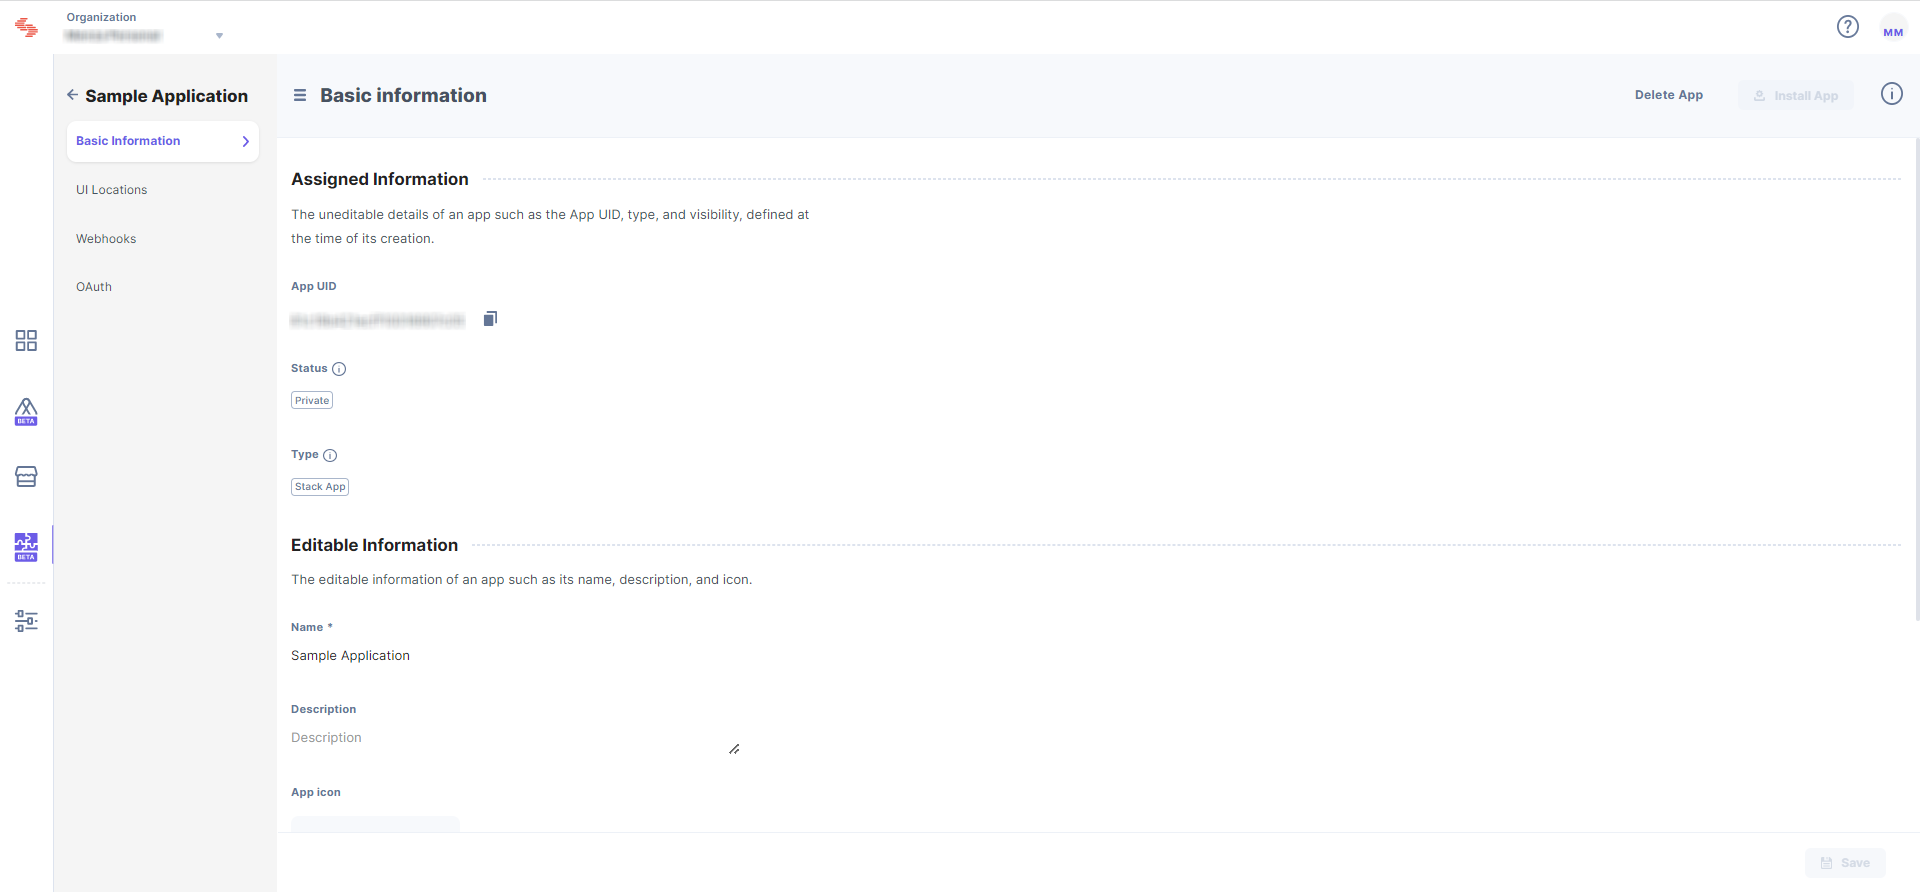Click the App icon label
Image resolution: width=1920 pixels, height=892 pixels.
click(x=316, y=792)
